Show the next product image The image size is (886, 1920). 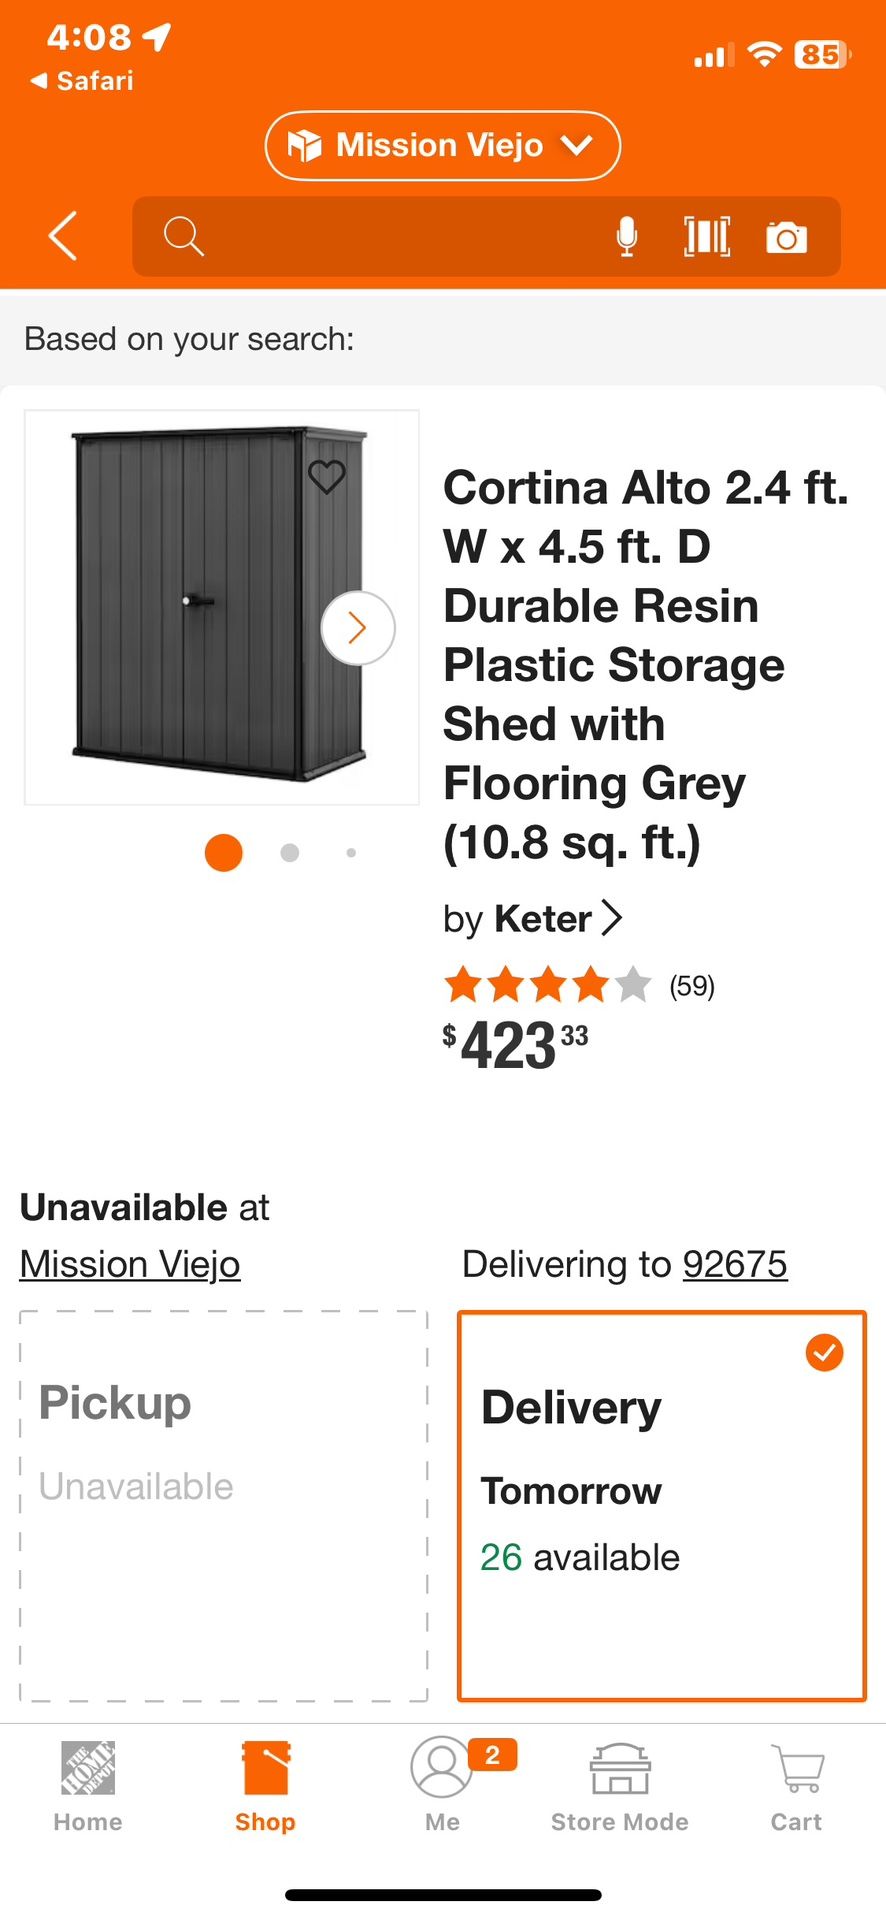(x=358, y=627)
